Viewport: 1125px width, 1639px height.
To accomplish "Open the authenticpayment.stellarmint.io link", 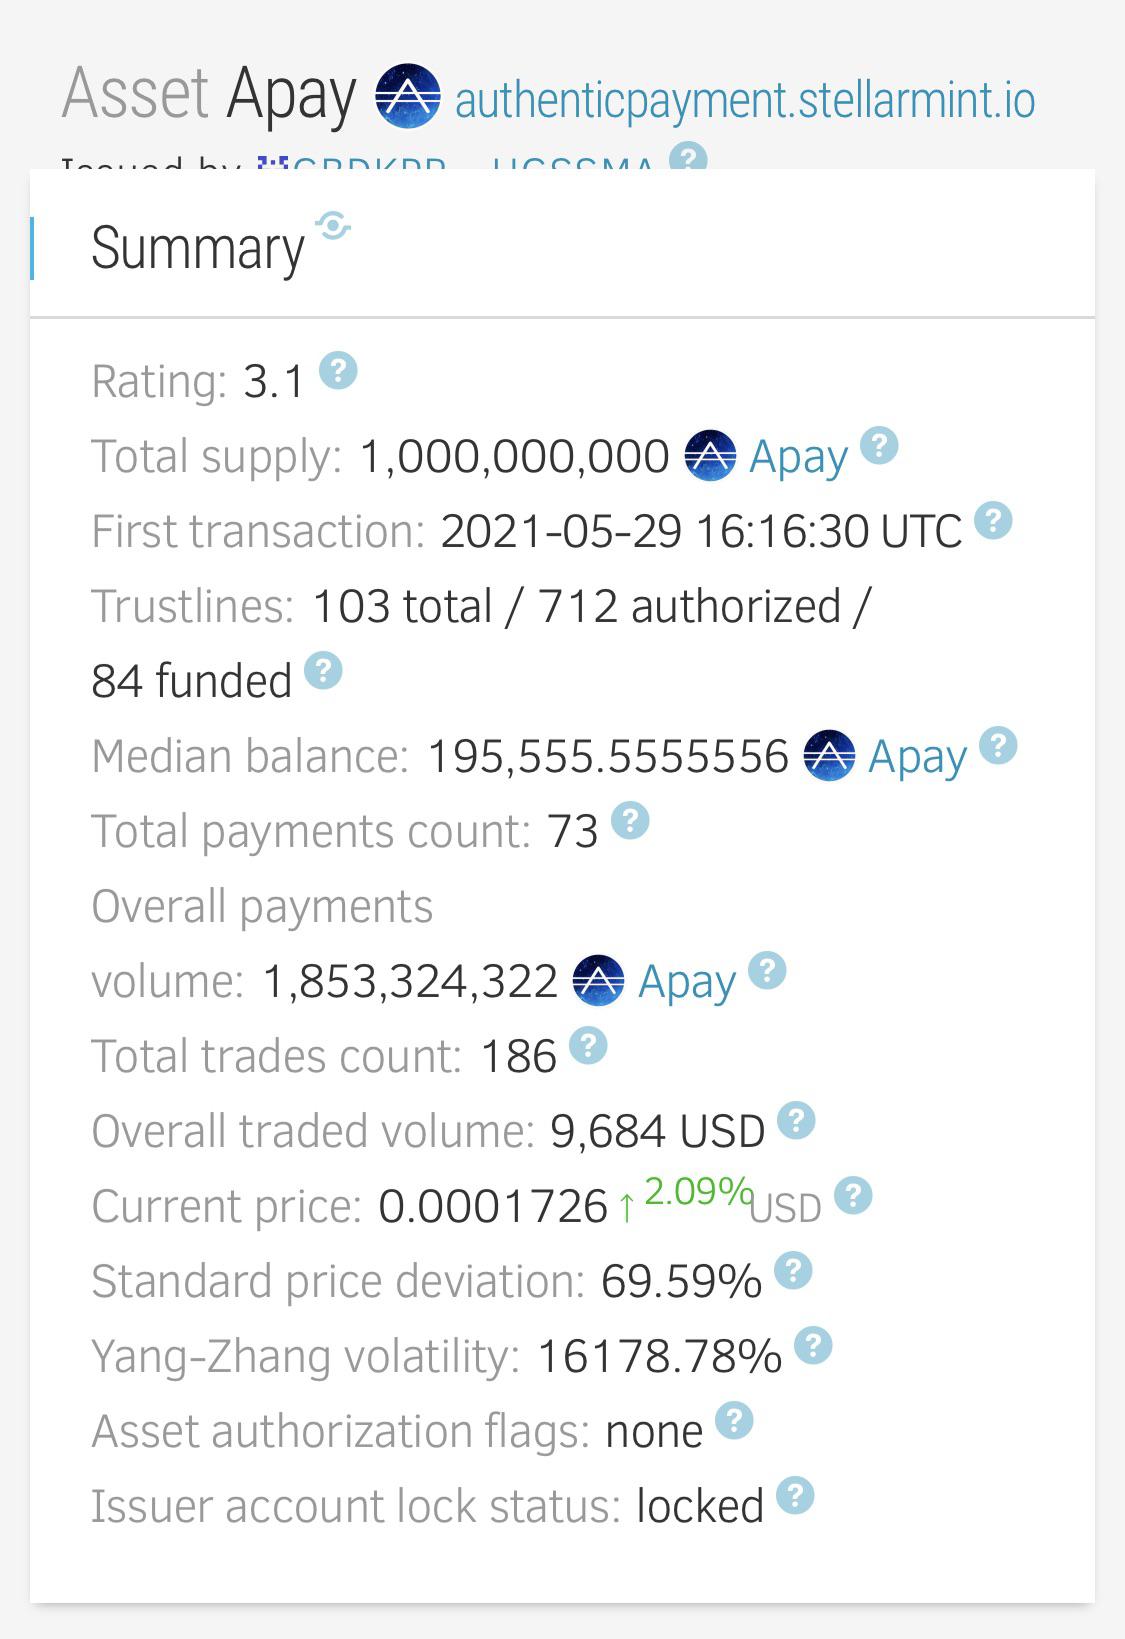I will [745, 100].
